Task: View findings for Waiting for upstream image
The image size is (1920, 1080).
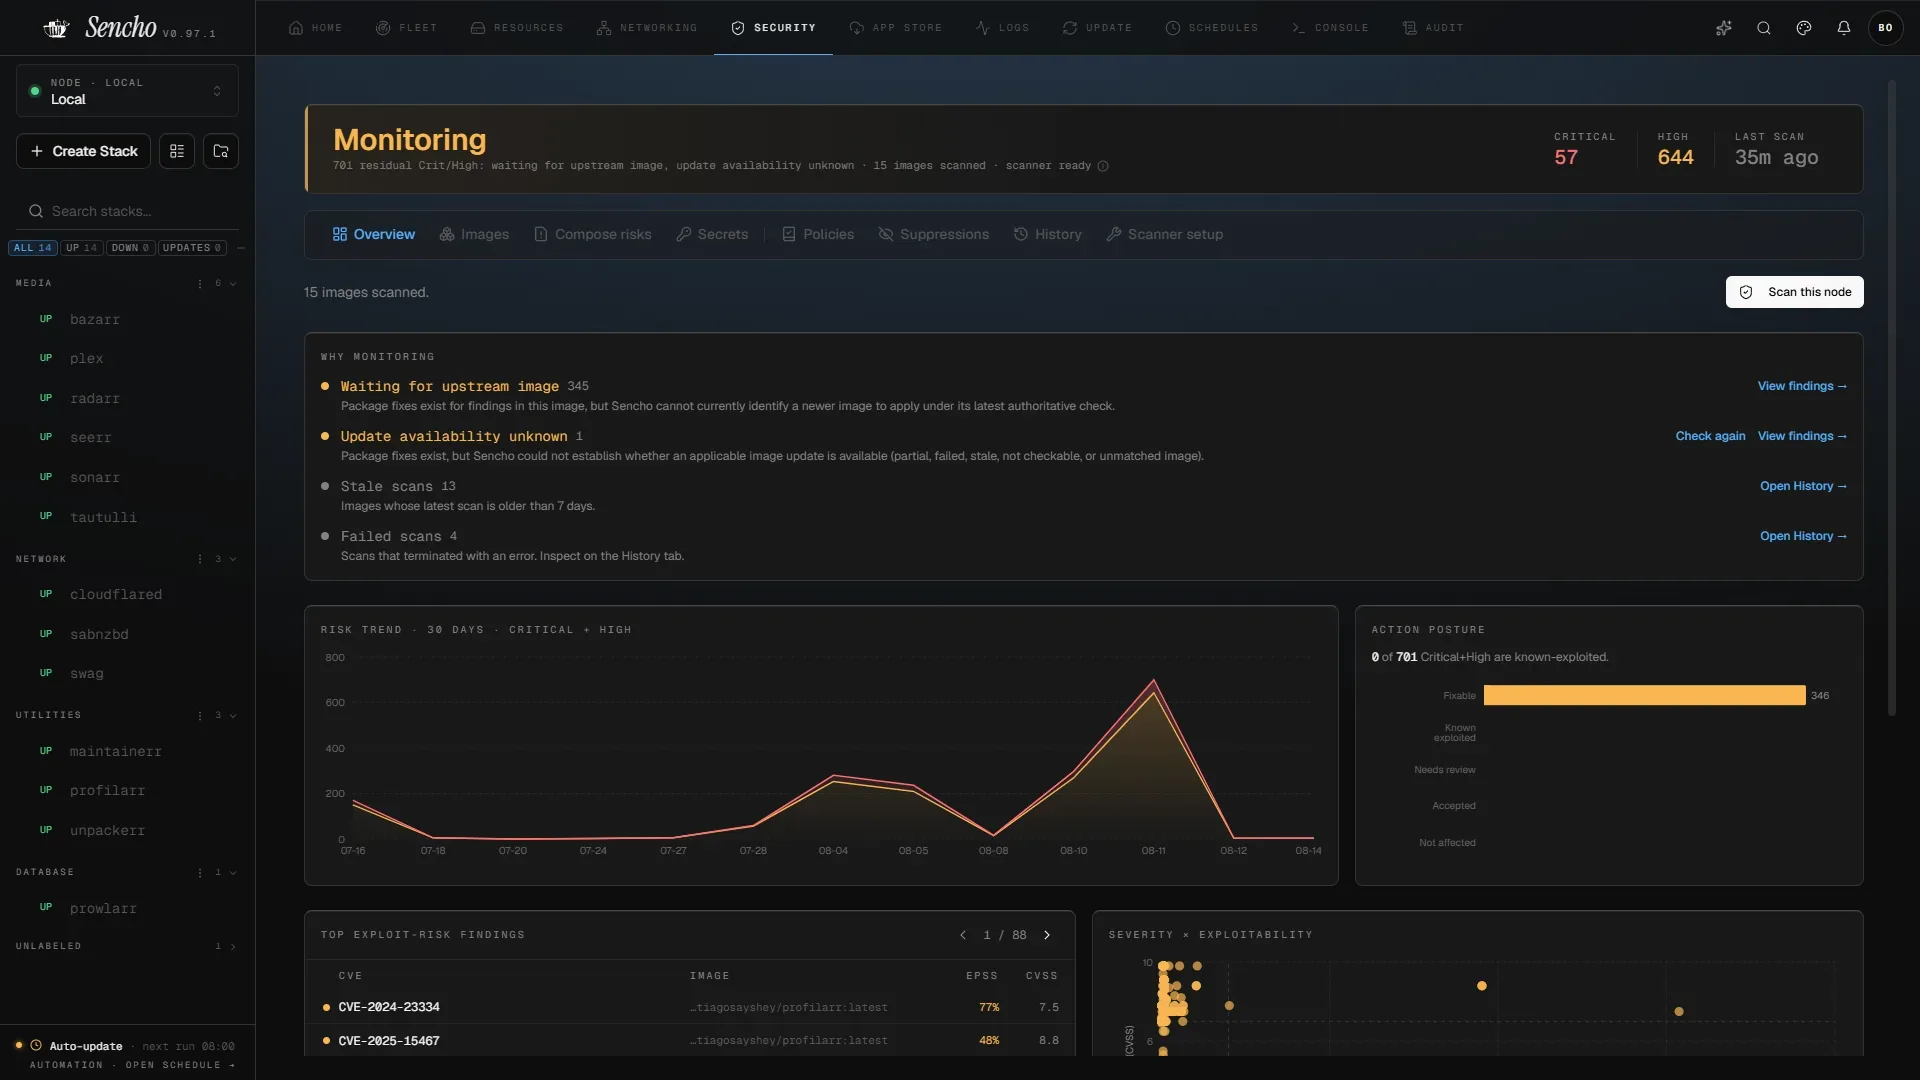Action: pyautogui.click(x=1802, y=387)
